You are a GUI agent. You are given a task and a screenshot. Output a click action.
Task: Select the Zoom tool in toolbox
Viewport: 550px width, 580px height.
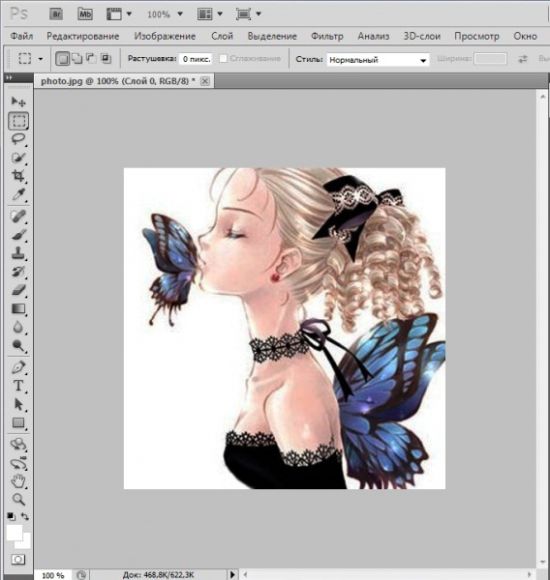(18, 499)
